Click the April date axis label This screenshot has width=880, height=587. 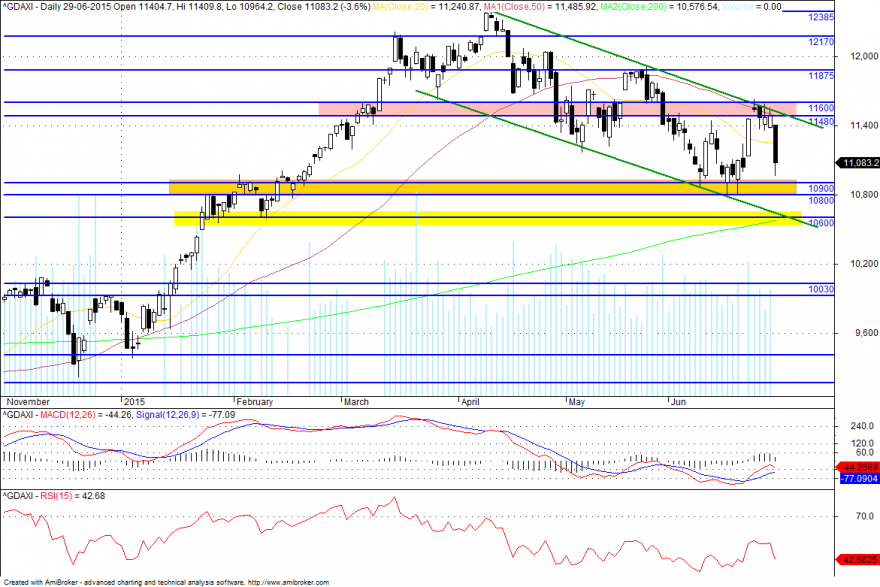(x=470, y=402)
